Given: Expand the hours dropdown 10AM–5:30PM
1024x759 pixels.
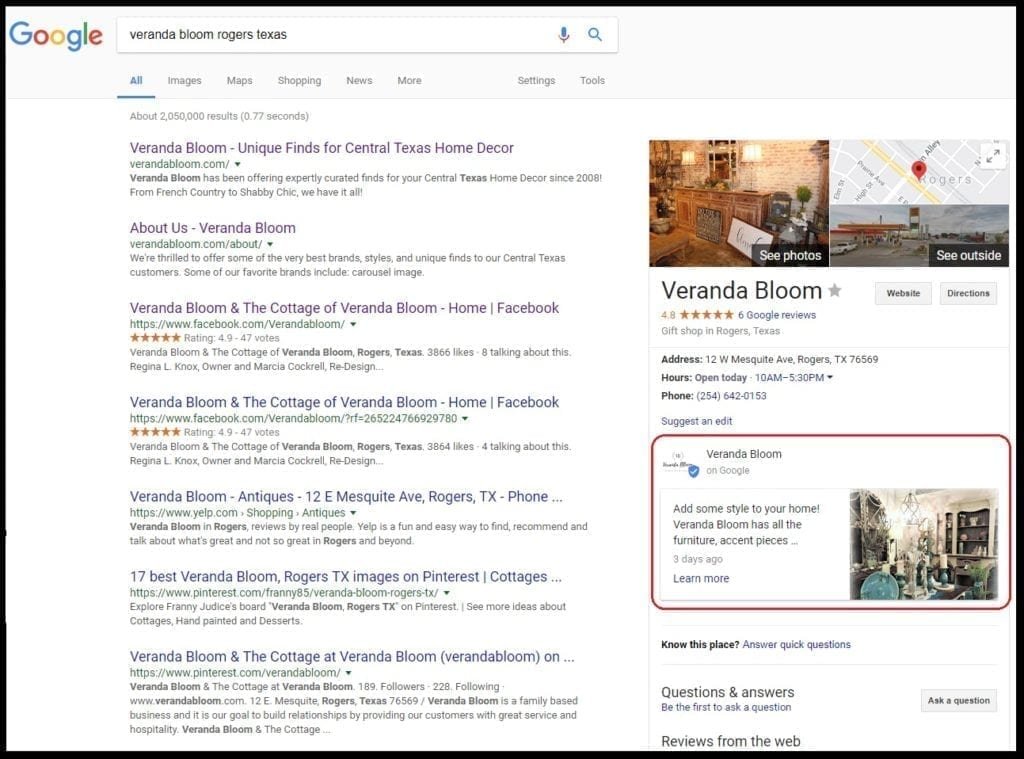Looking at the screenshot, I should coord(830,378).
